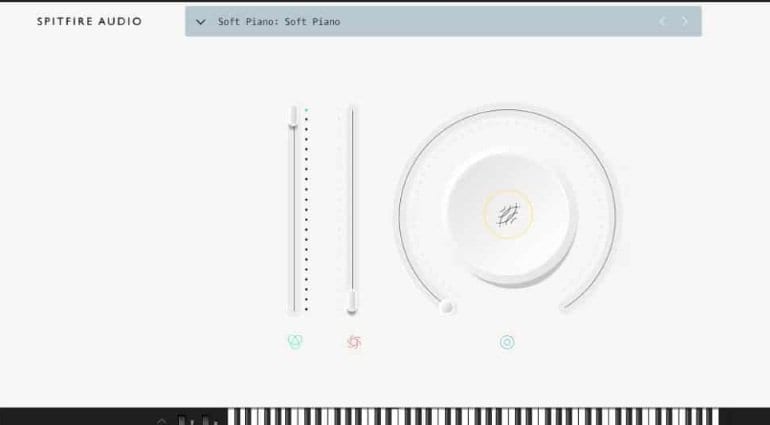Click the Dynamics slider handle at bottom
Screen dimensions: 770x425
[352, 301]
